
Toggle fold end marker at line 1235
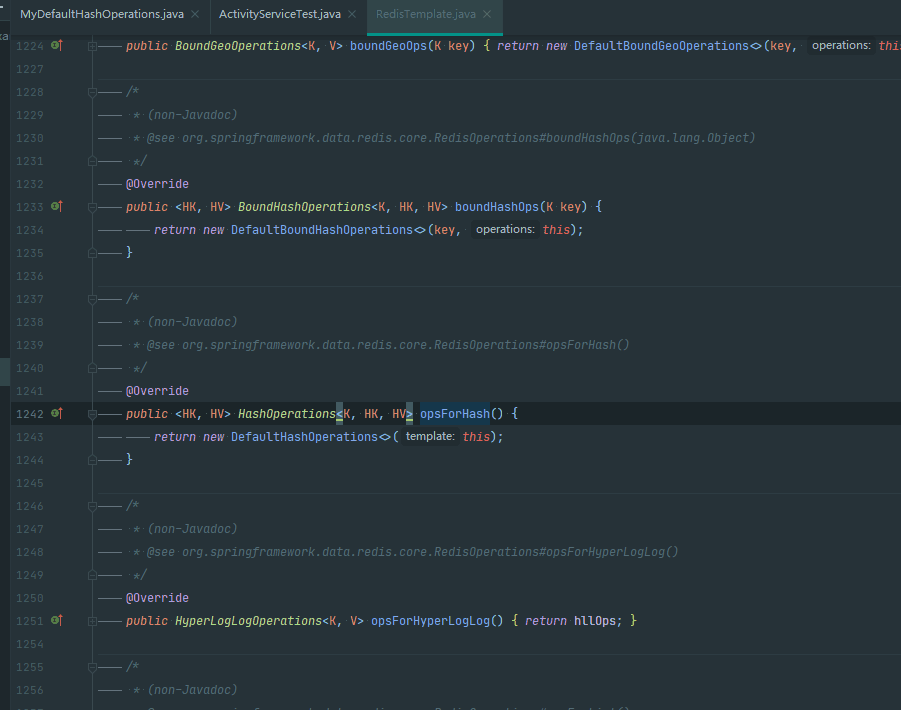(92, 253)
